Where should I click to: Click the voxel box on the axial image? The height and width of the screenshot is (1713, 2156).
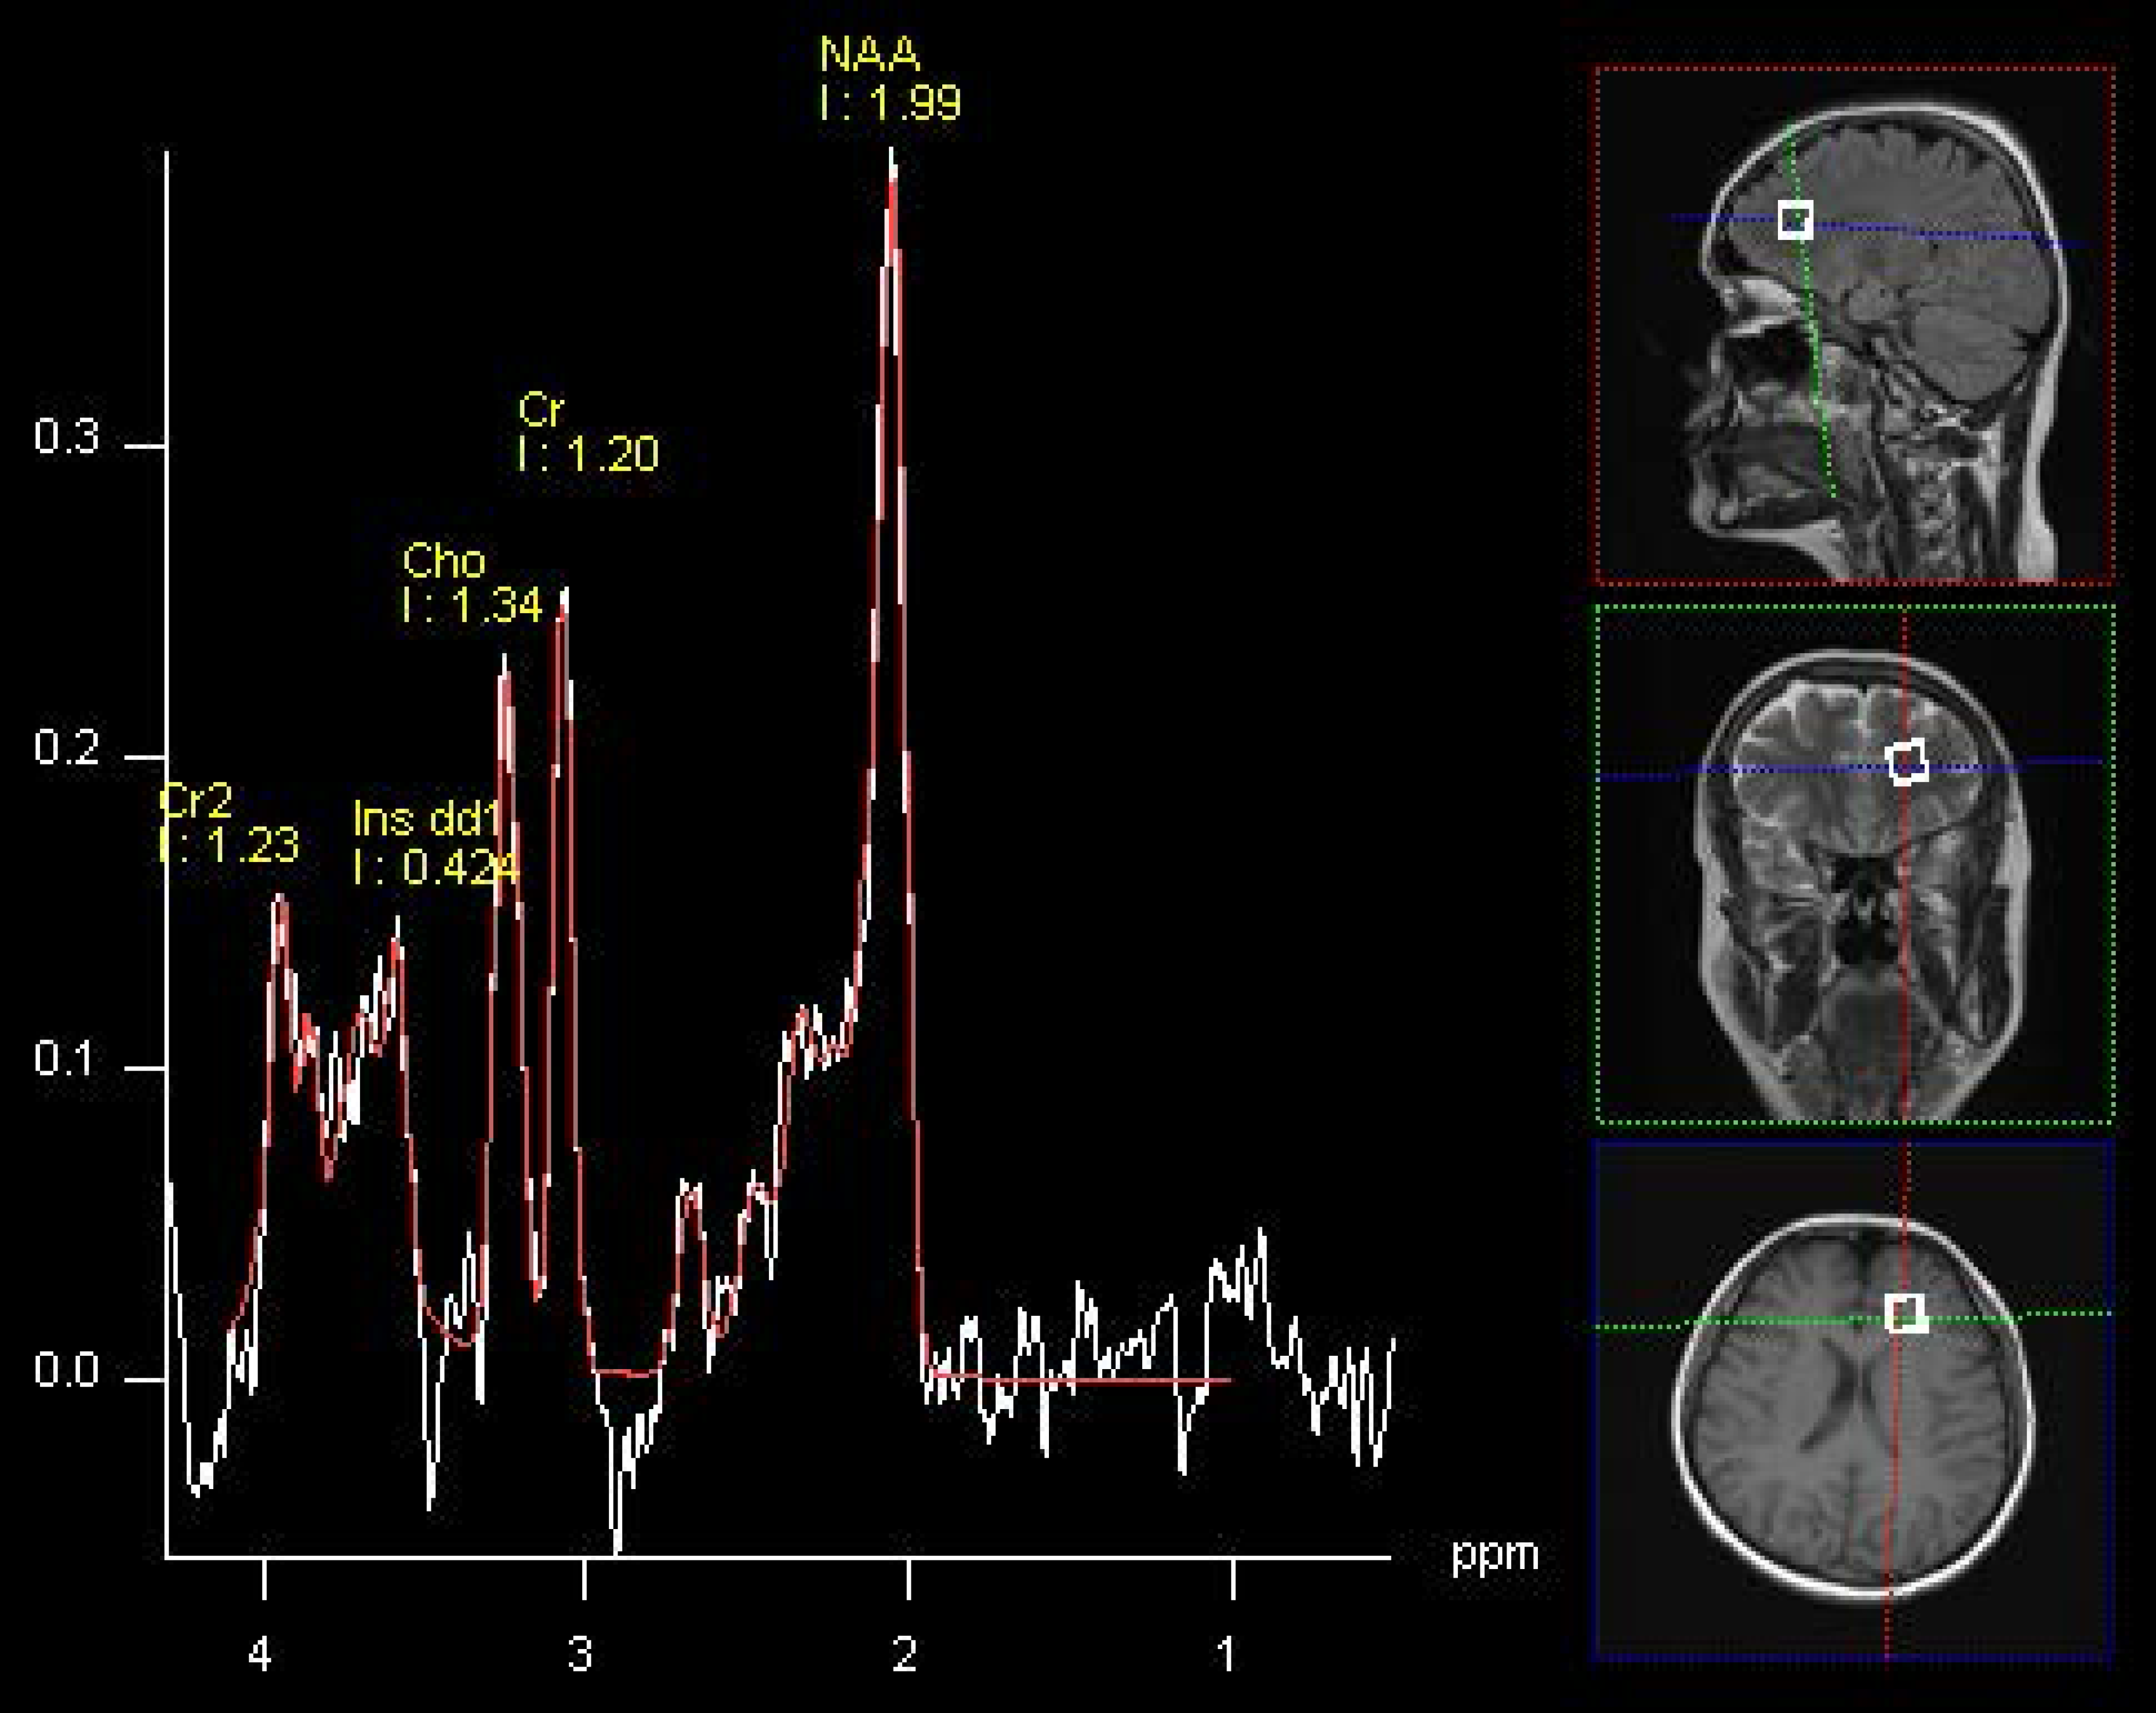pyautogui.click(x=1906, y=1314)
